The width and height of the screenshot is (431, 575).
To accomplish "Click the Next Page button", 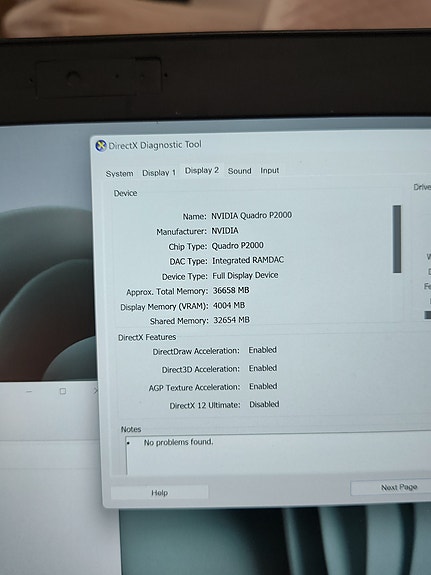I will point(391,488).
